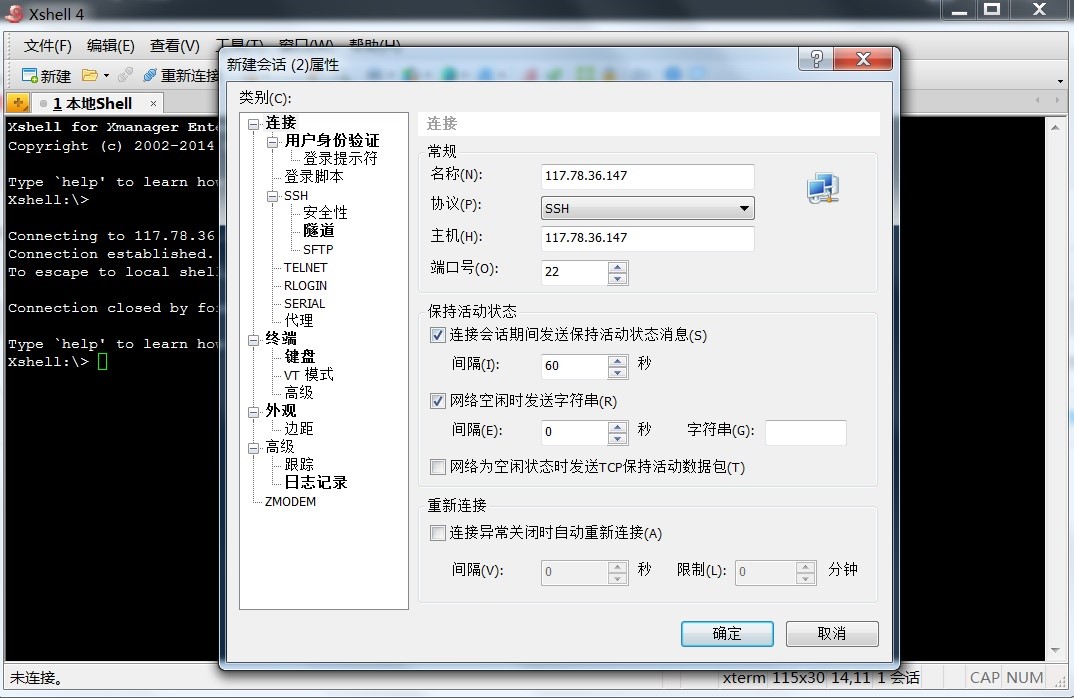Click the 新建 new session toolbar icon
1074x698 pixels.
tap(45, 75)
